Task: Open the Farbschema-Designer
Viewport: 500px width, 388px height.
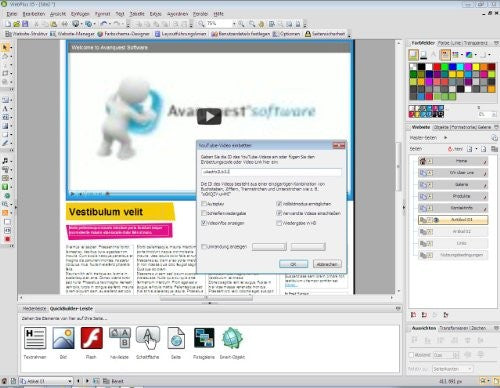Action: 124,34
